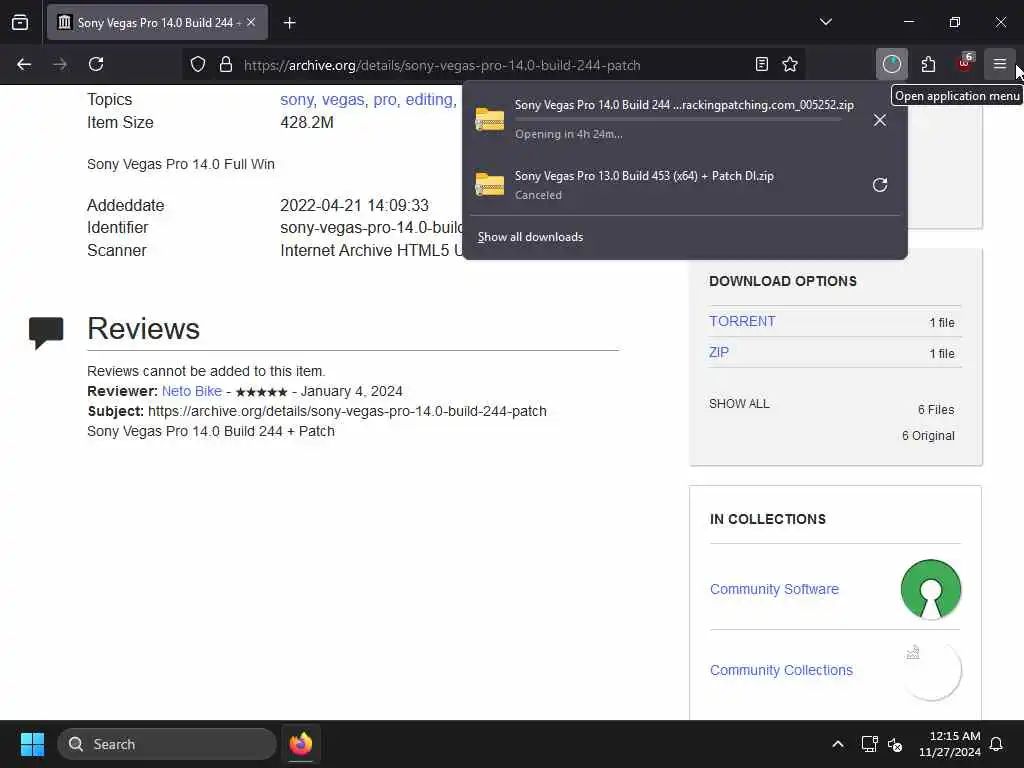The height and width of the screenshot is (768, 1024).
Task: Open Community Software collection link
Action: 774,589
